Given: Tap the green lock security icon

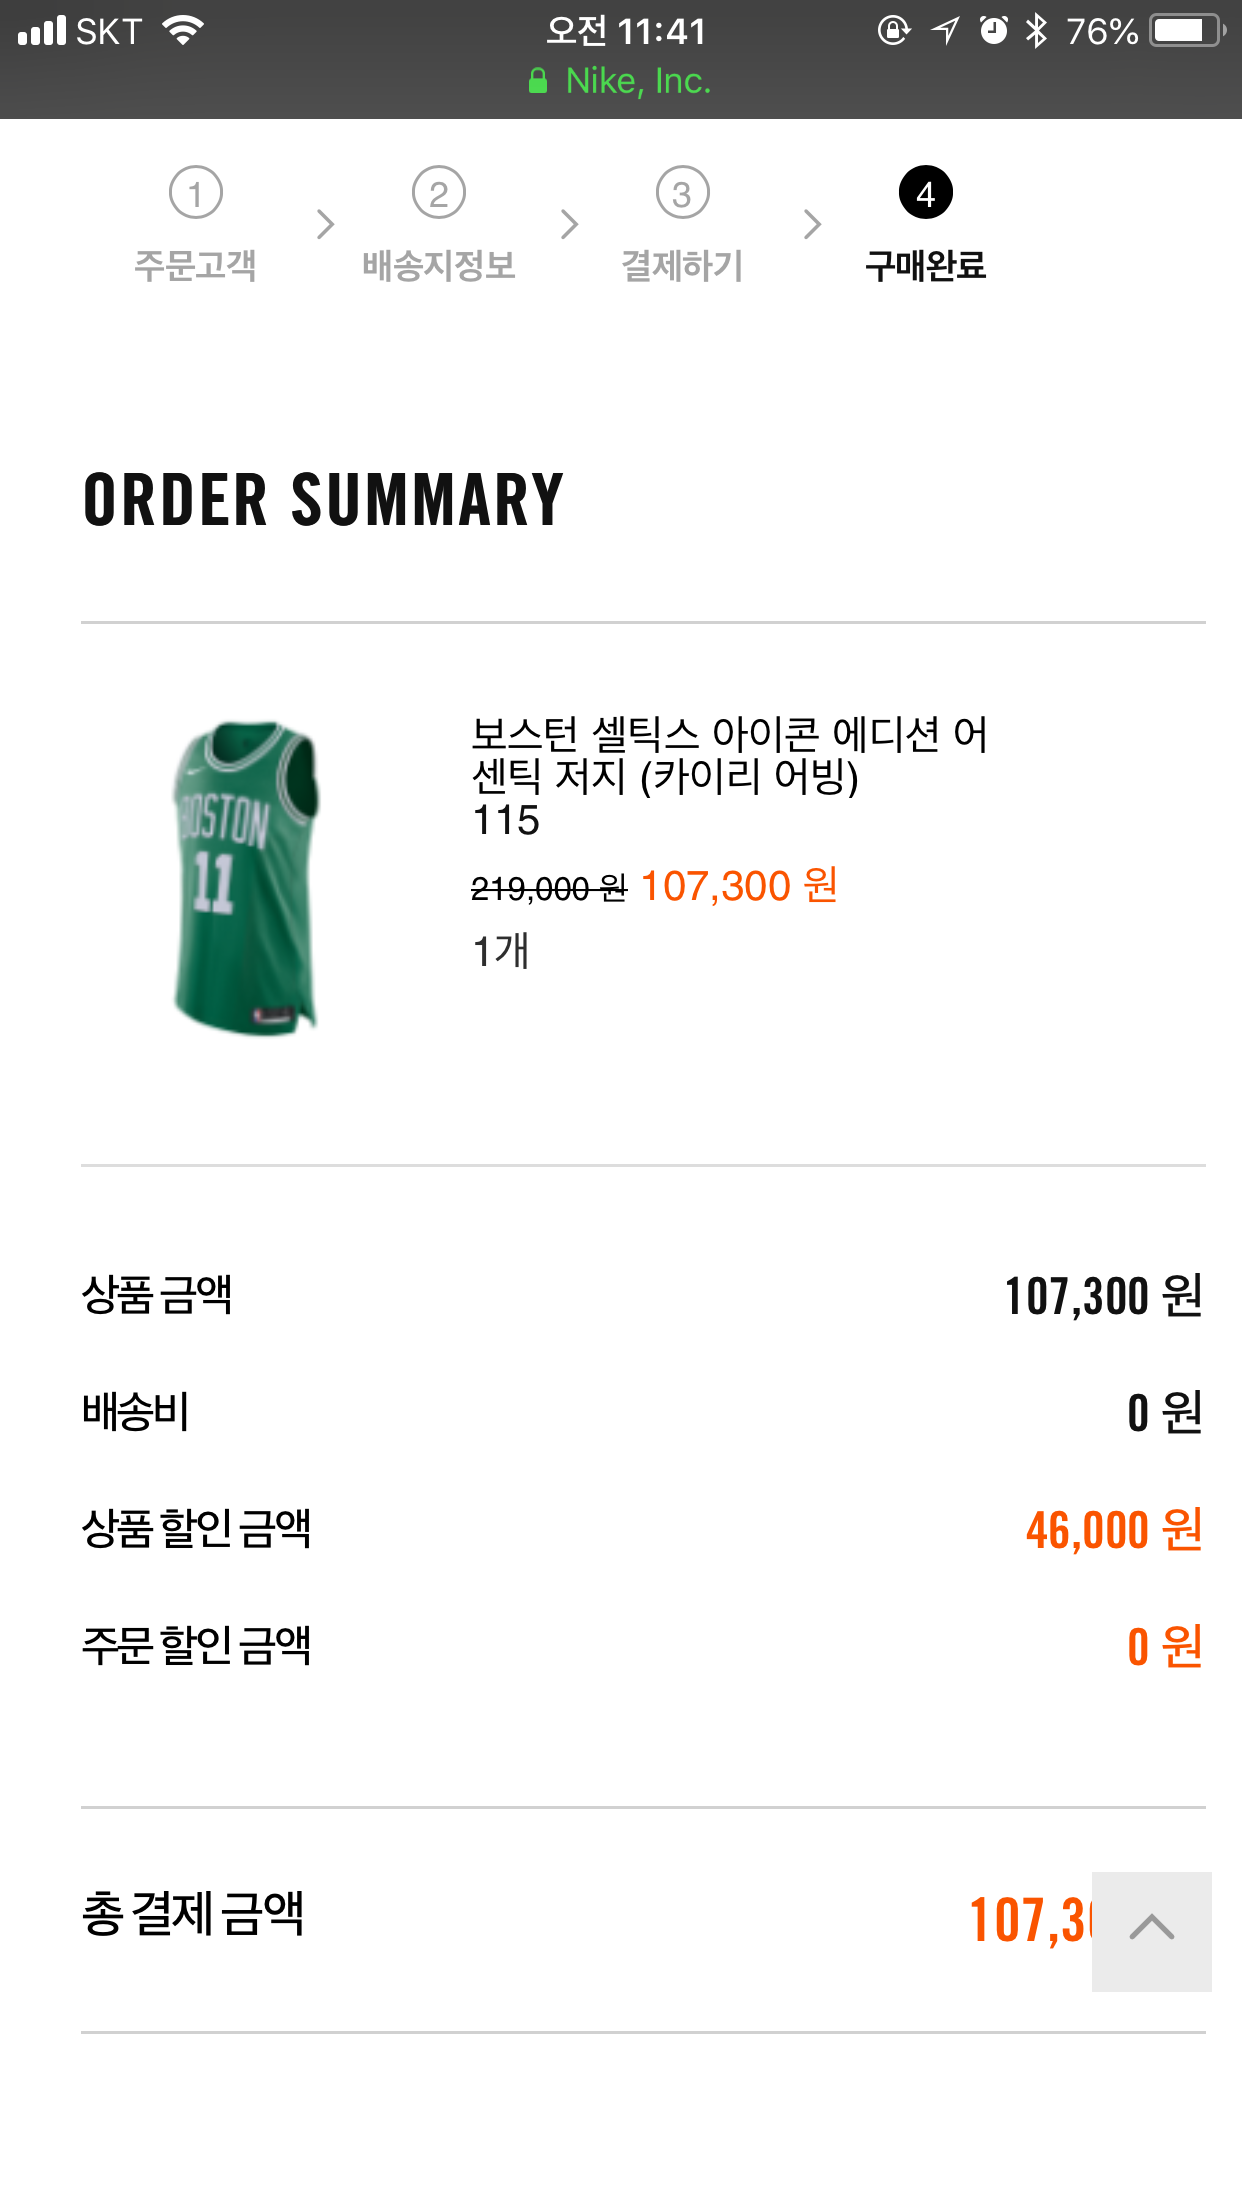Looking at the screenshot, I should (x=538, y=81).
